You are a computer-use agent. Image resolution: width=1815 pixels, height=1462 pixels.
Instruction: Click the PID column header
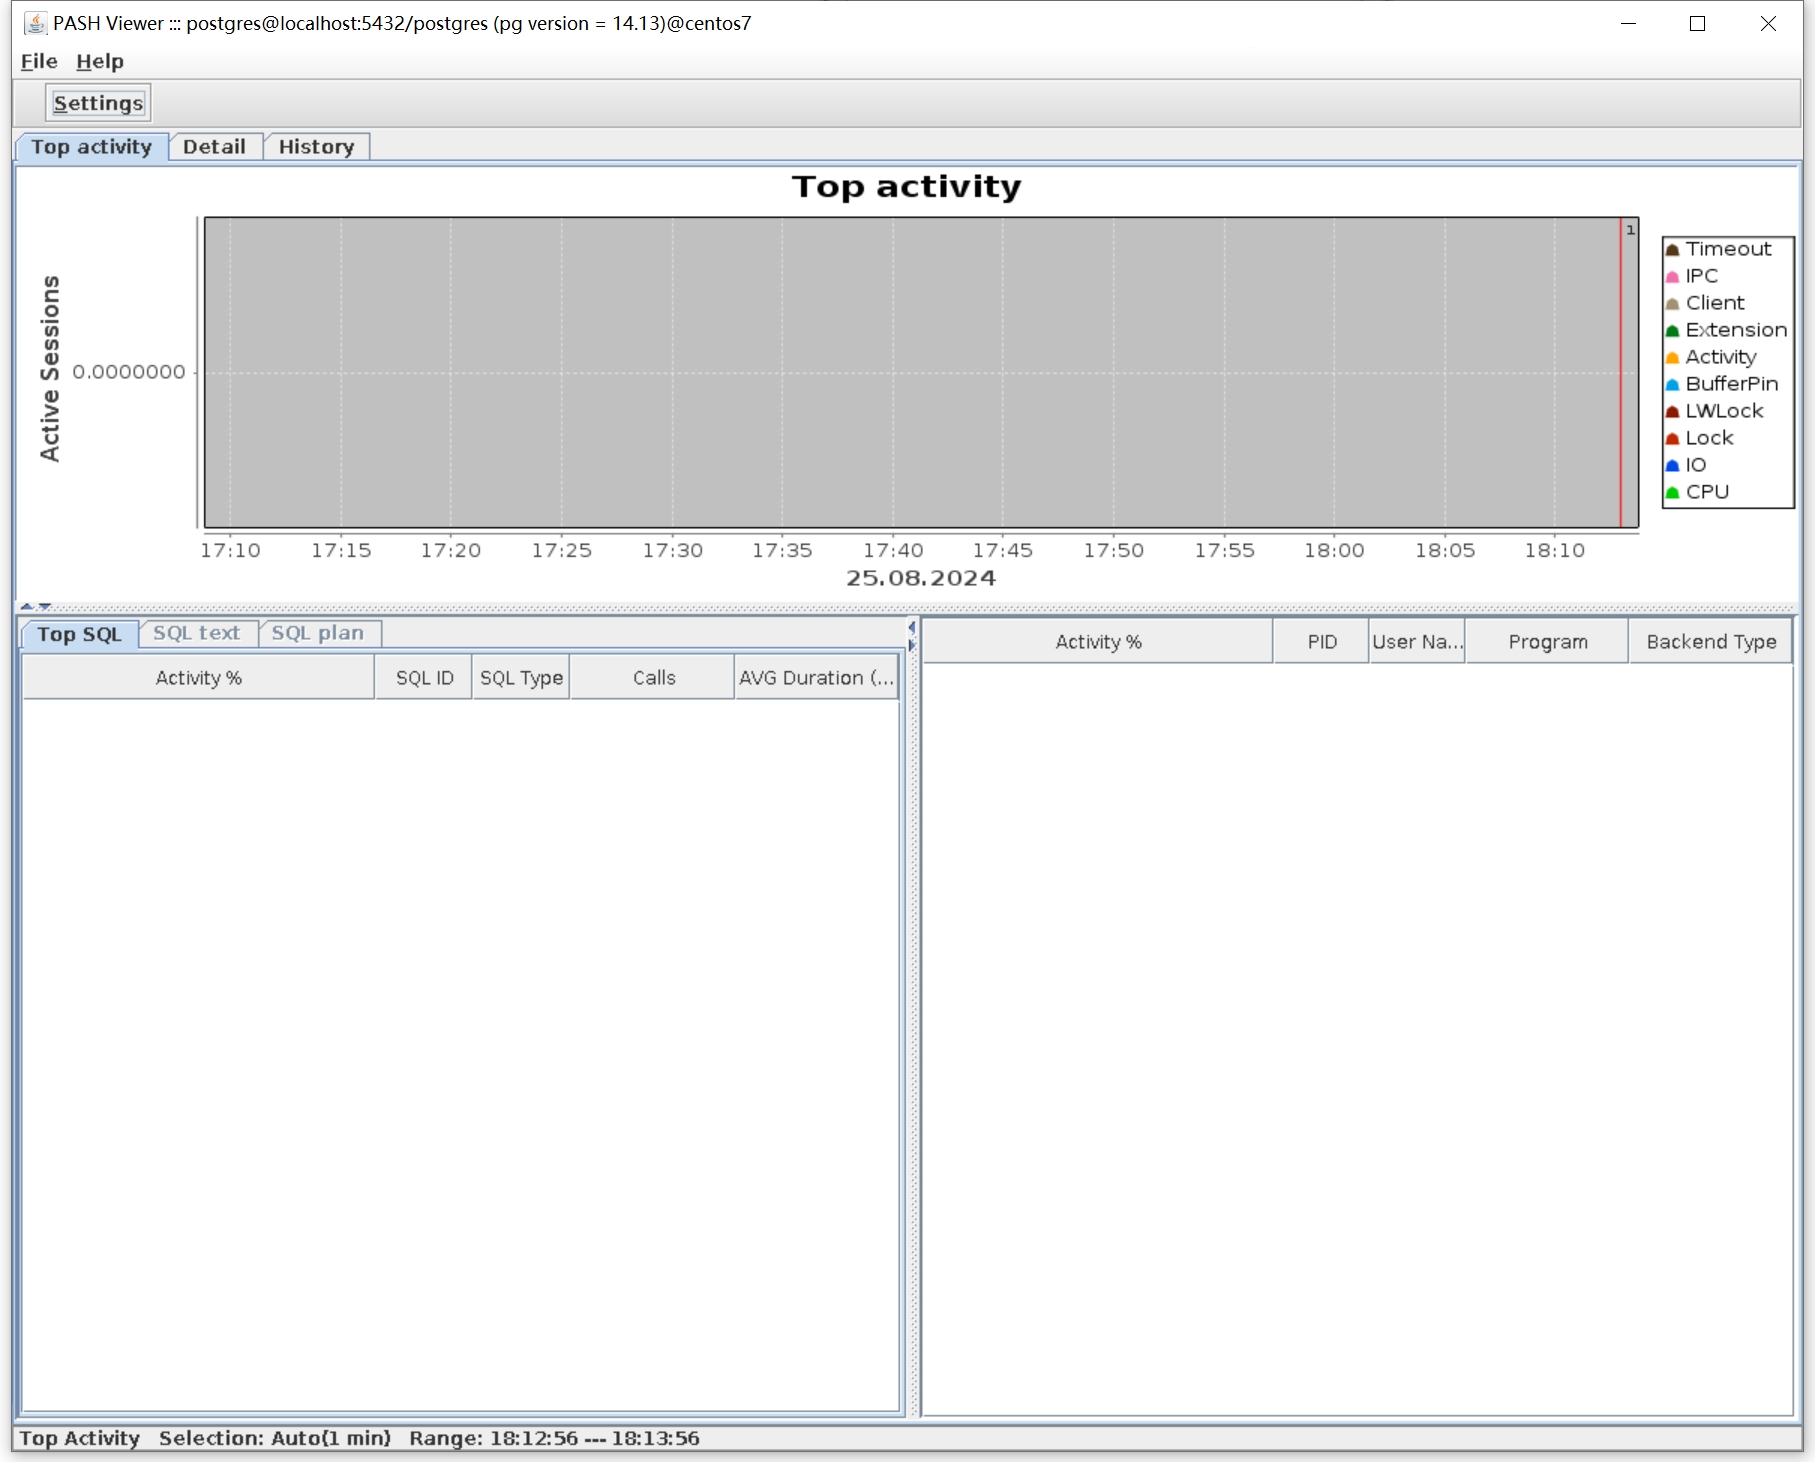(x=1322, y=642)
